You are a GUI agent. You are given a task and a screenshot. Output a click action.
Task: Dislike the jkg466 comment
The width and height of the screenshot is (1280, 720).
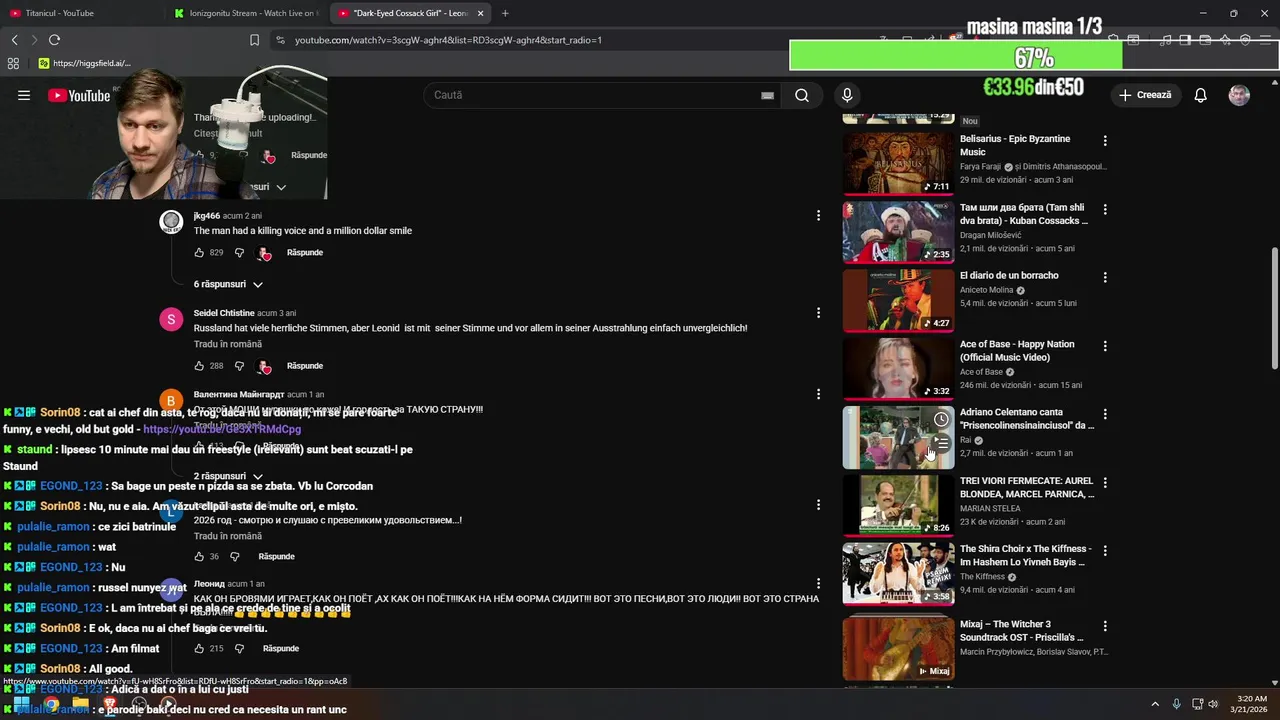(239, 253)
